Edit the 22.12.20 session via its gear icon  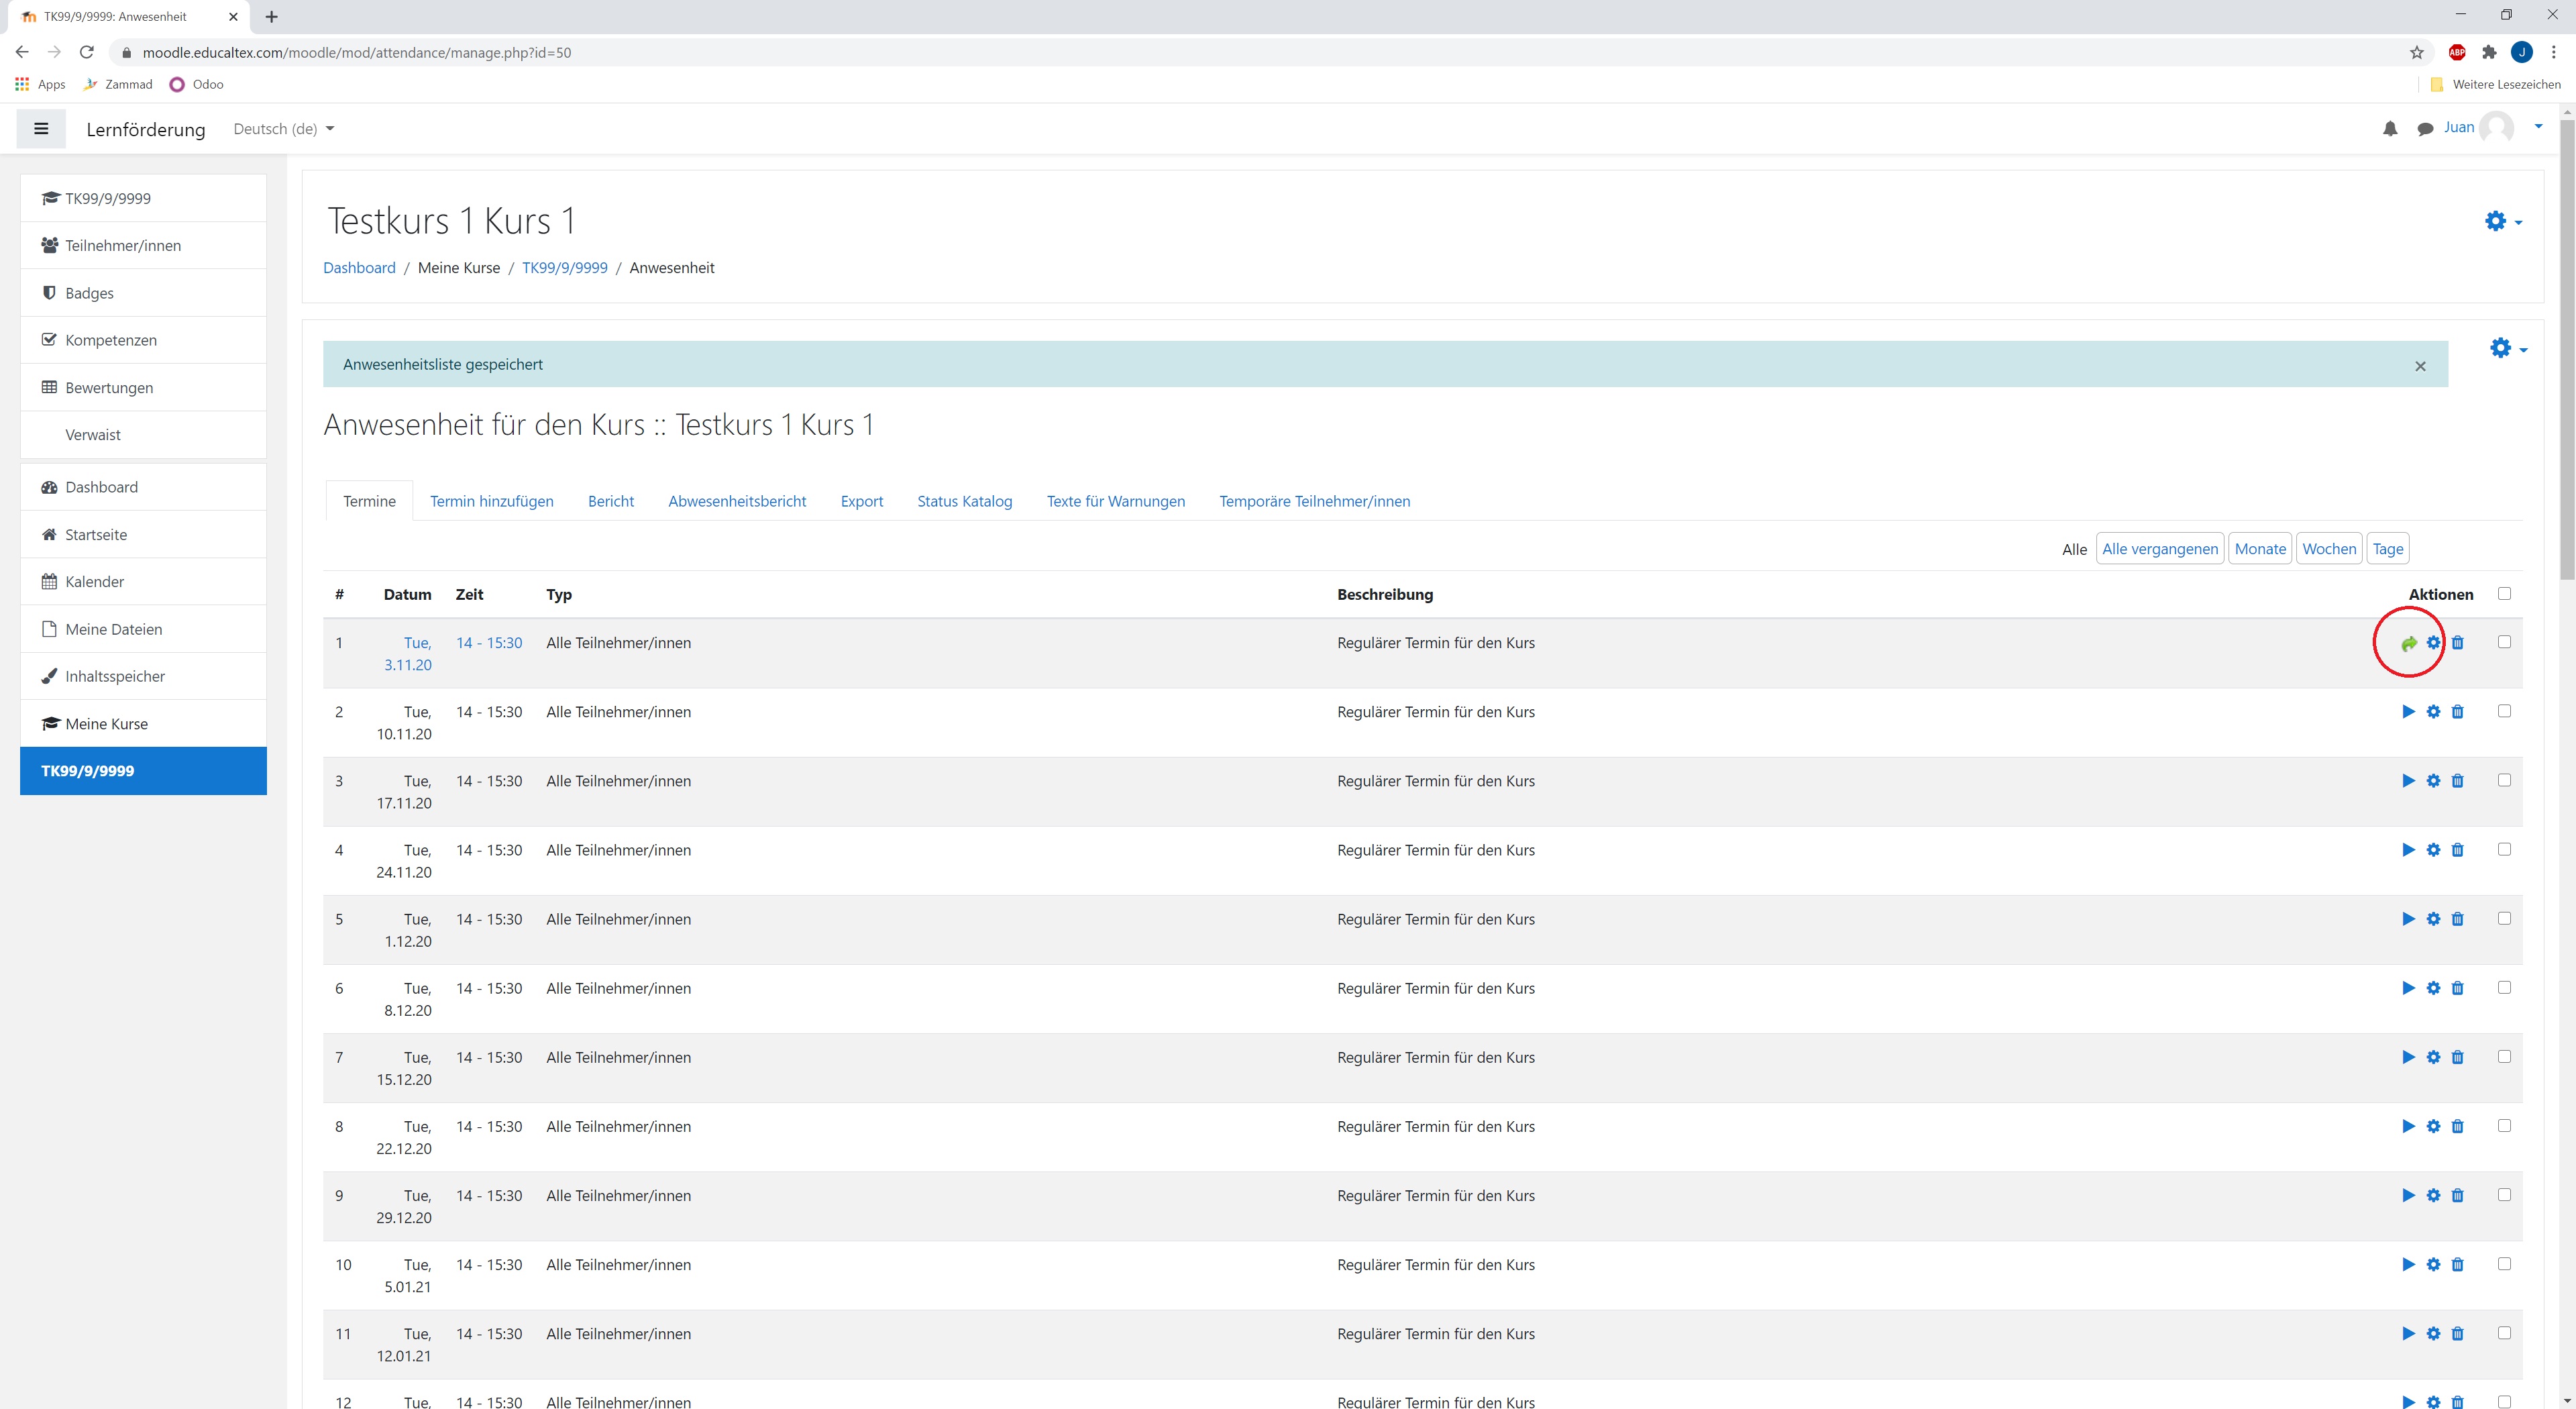click(x=2433, y=1125)
